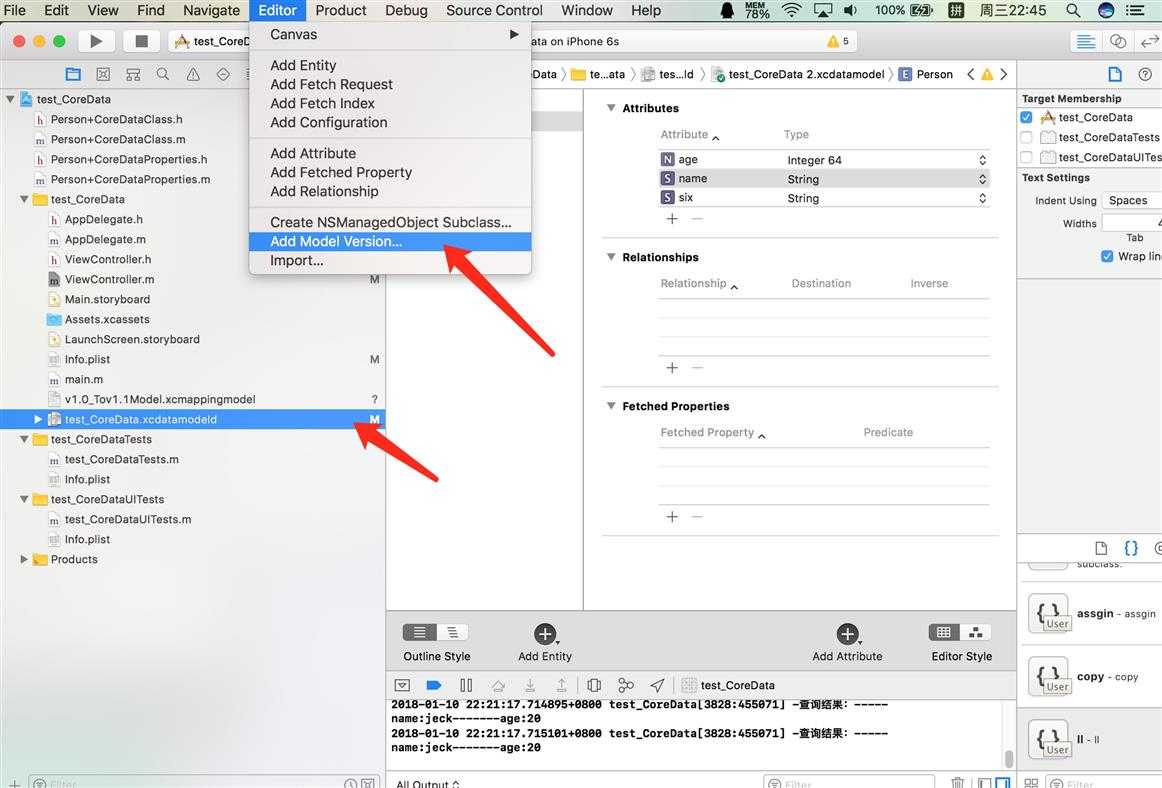Click the Add Attribute plus button

coord(847,634)
